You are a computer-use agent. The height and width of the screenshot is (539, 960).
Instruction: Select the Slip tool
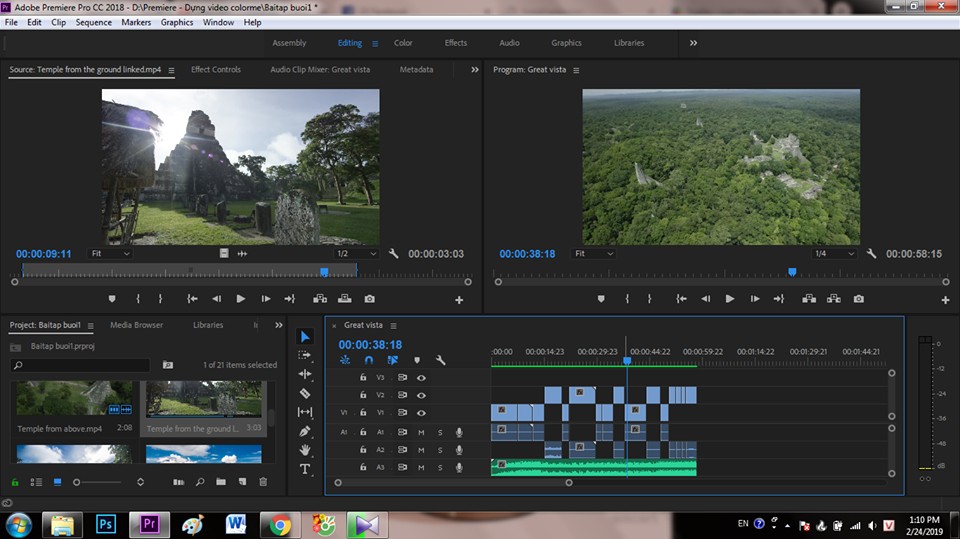[305, 412]
